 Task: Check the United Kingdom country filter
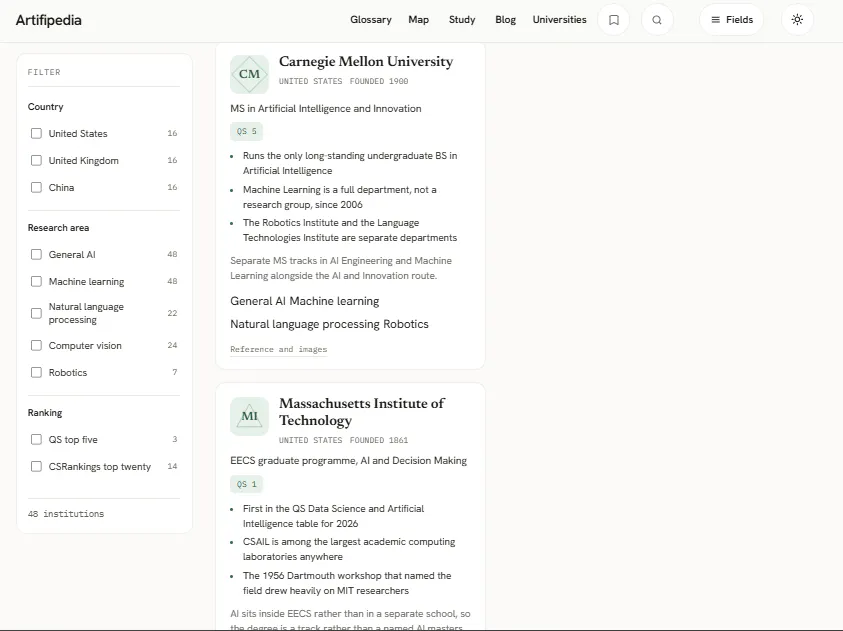[36, 160]
